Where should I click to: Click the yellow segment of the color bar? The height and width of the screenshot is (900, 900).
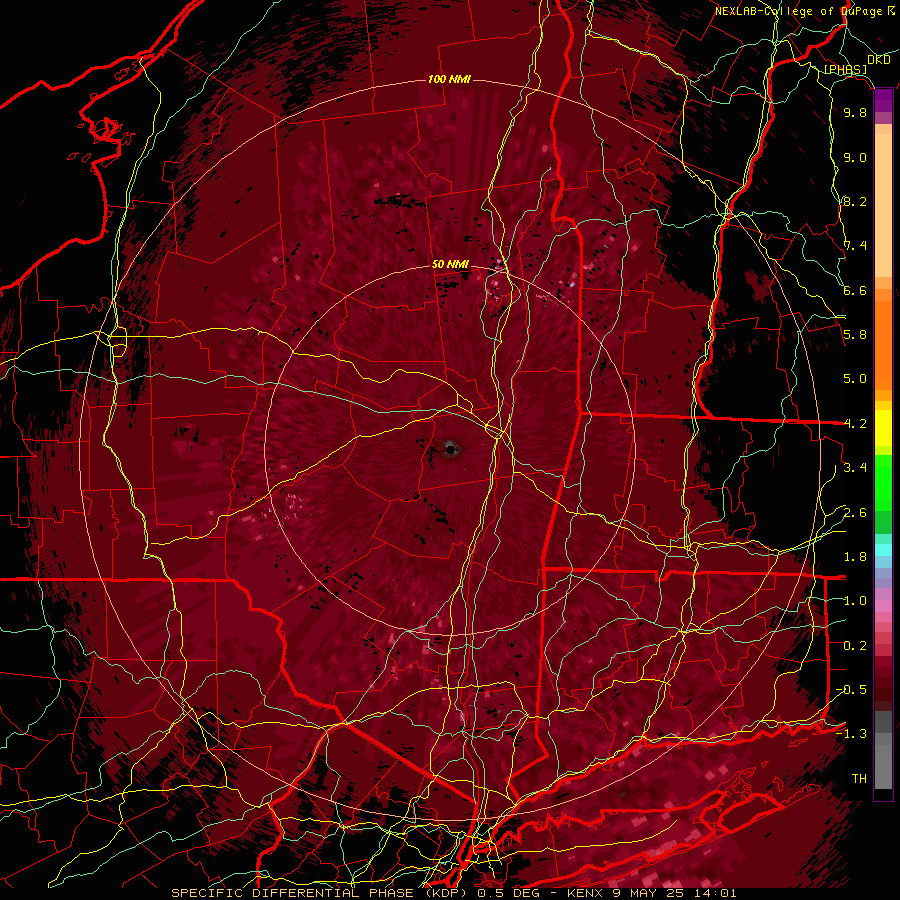(883, 428)
